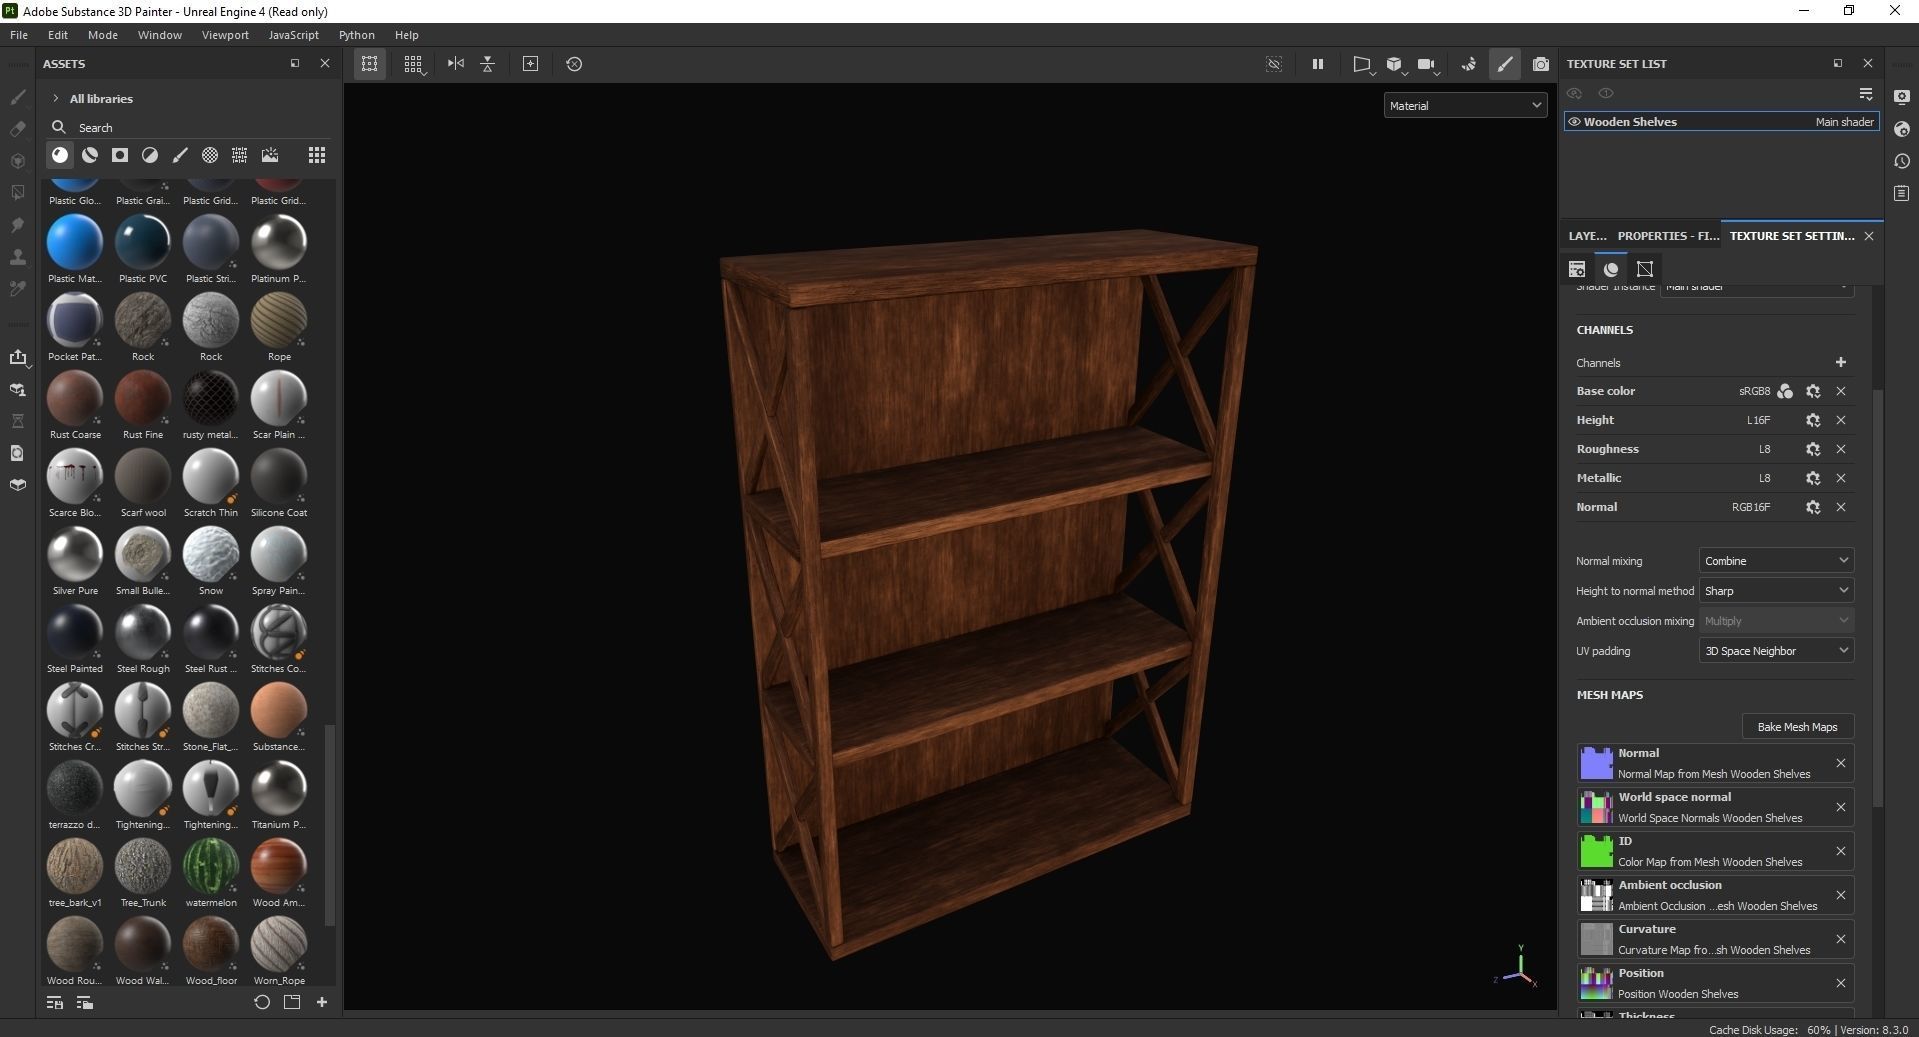Viewport: 1919px width, 1037px height.
Task: Filter assets by Materials icon
Action: 60,155
